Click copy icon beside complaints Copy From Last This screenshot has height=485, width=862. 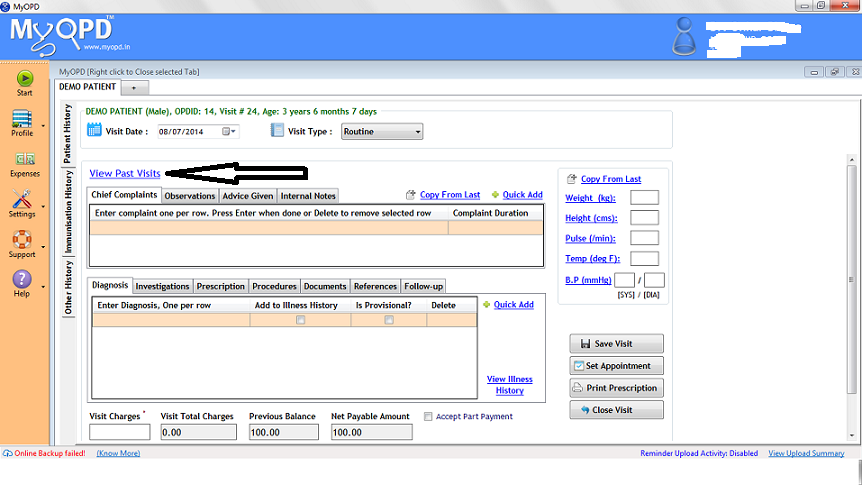[411, 195]
